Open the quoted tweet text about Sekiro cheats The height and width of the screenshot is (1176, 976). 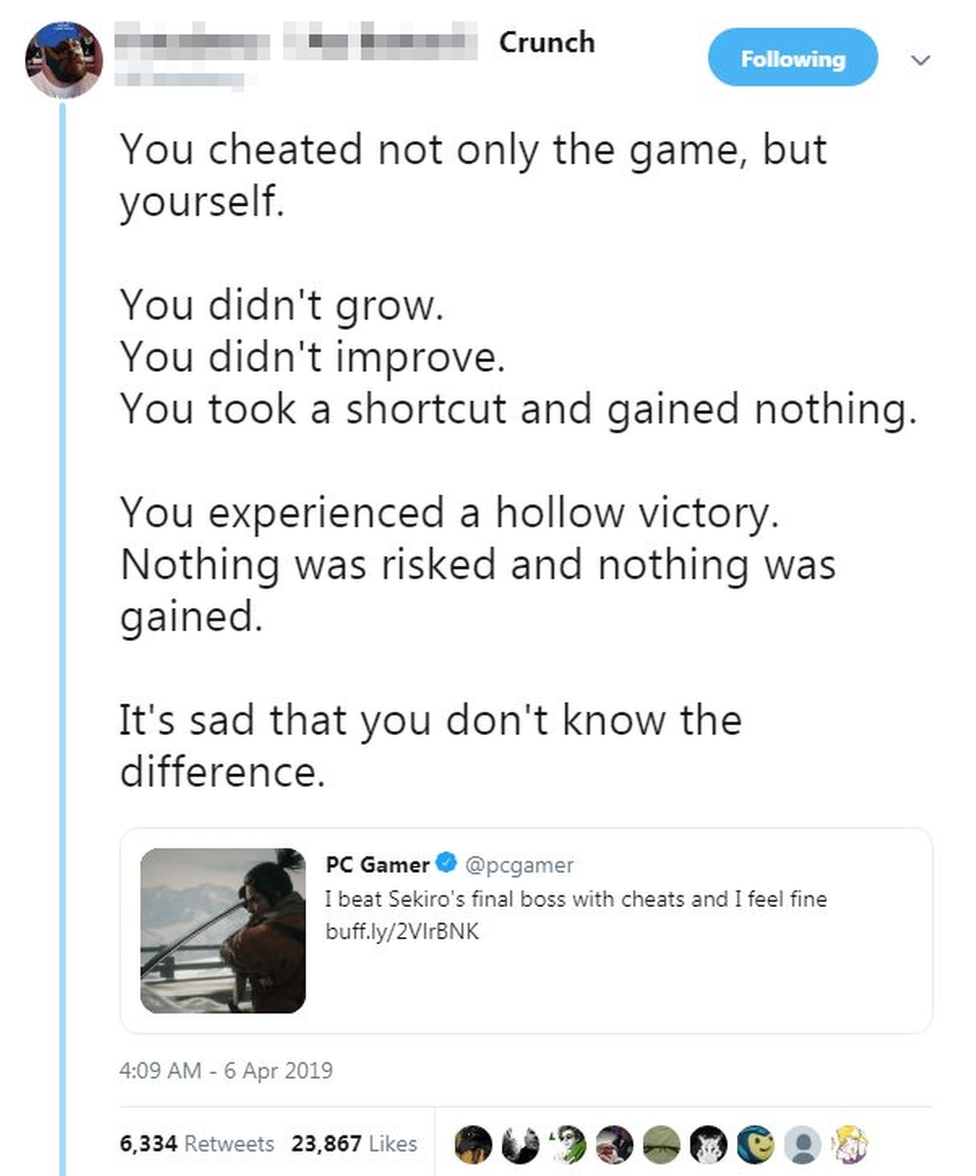click(x=576, y=899)
